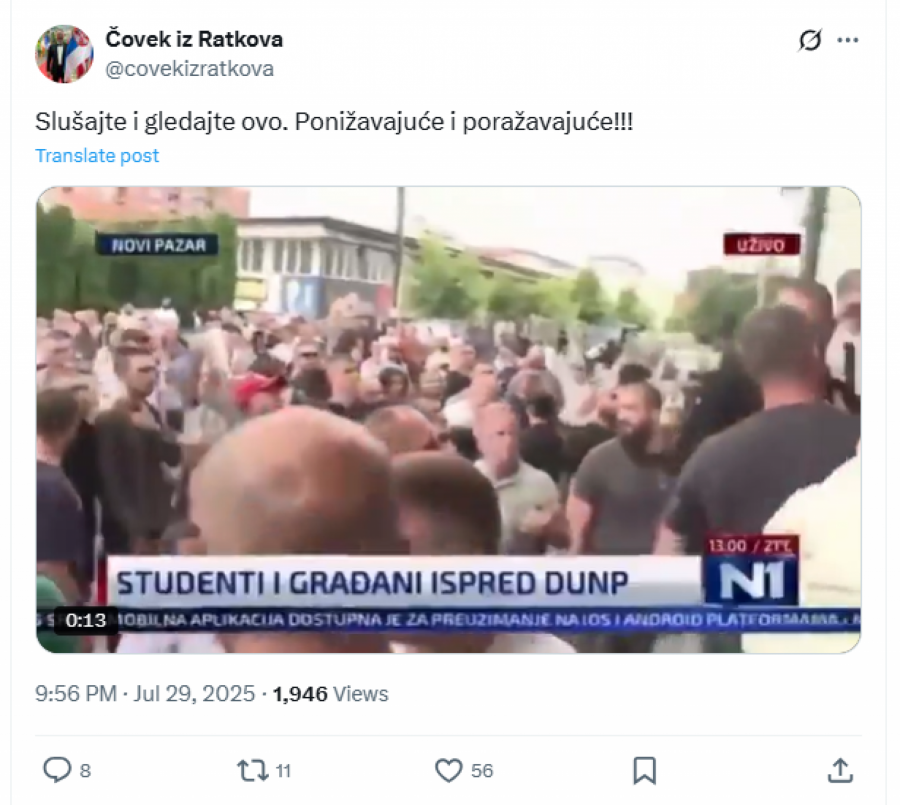This screenshot has height=805, width=900.
Task: Click the 0:13 video duration badge
Action: coord(86,620)
